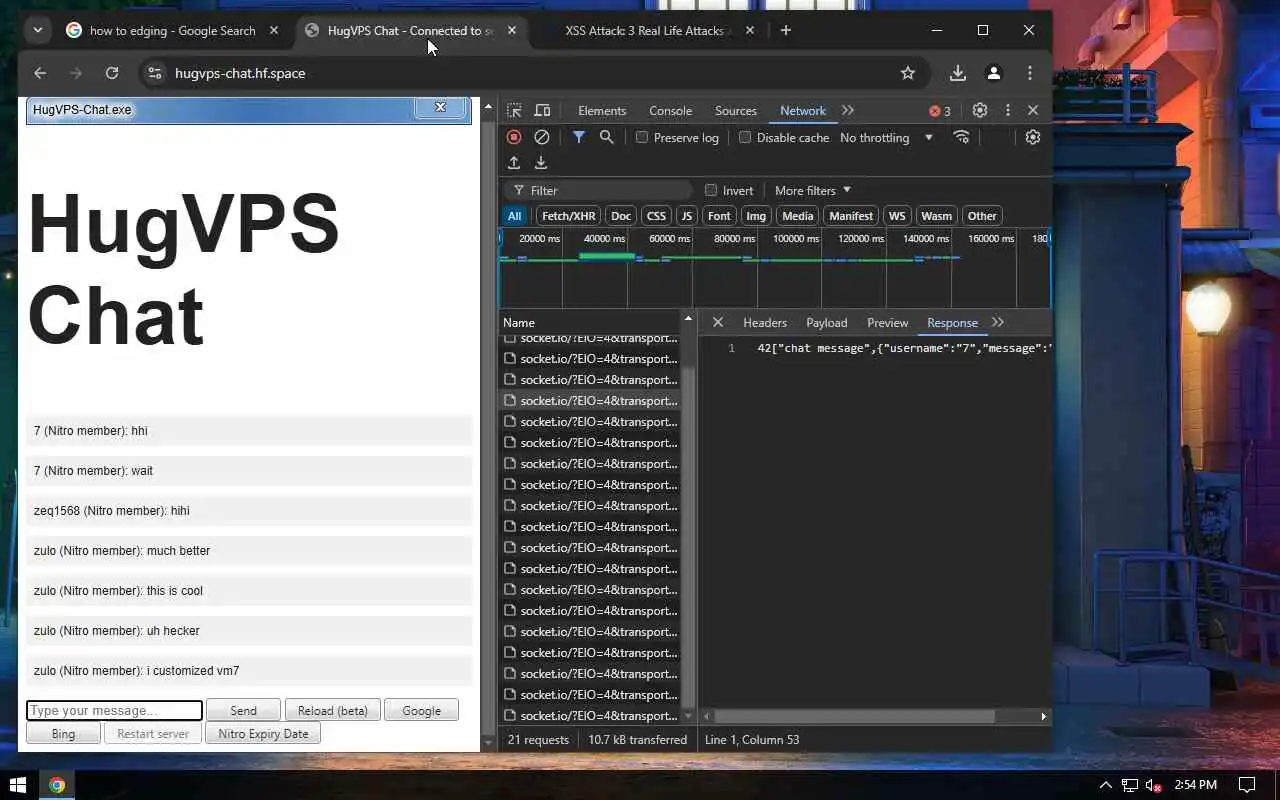Open network search magnifier icon

606,137
